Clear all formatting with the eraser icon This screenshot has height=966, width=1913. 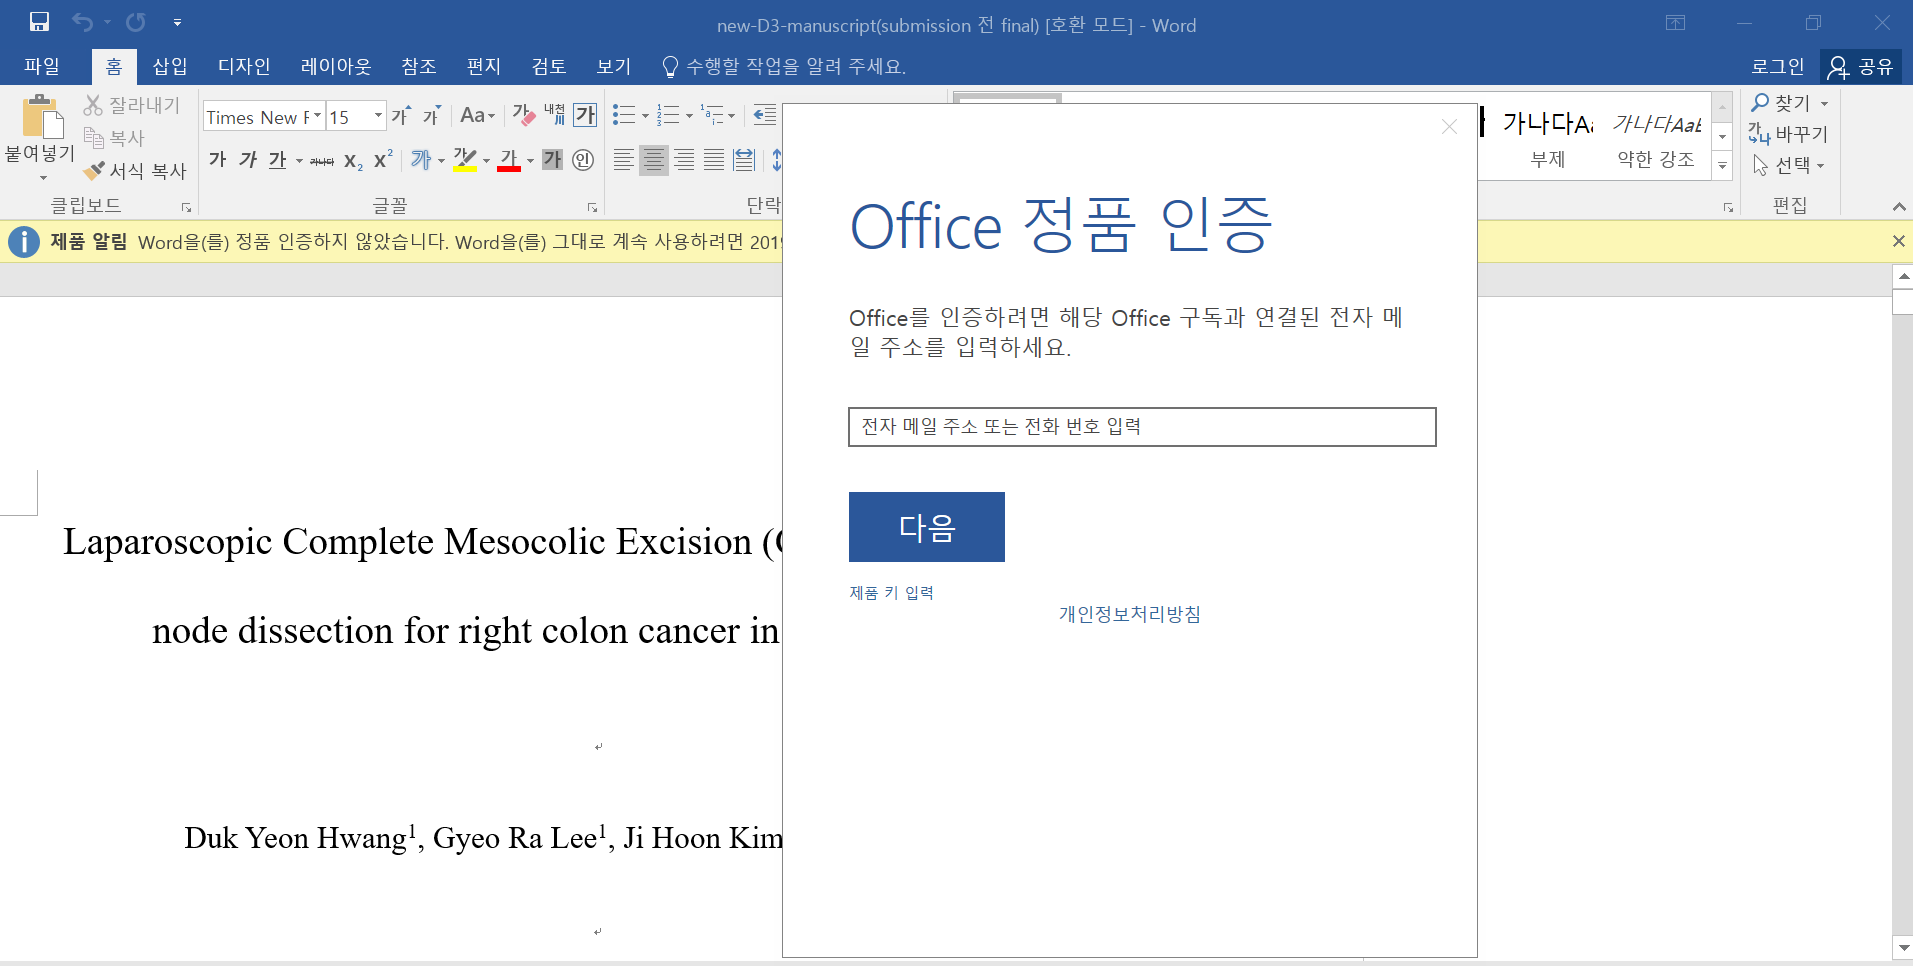(524, 116)
